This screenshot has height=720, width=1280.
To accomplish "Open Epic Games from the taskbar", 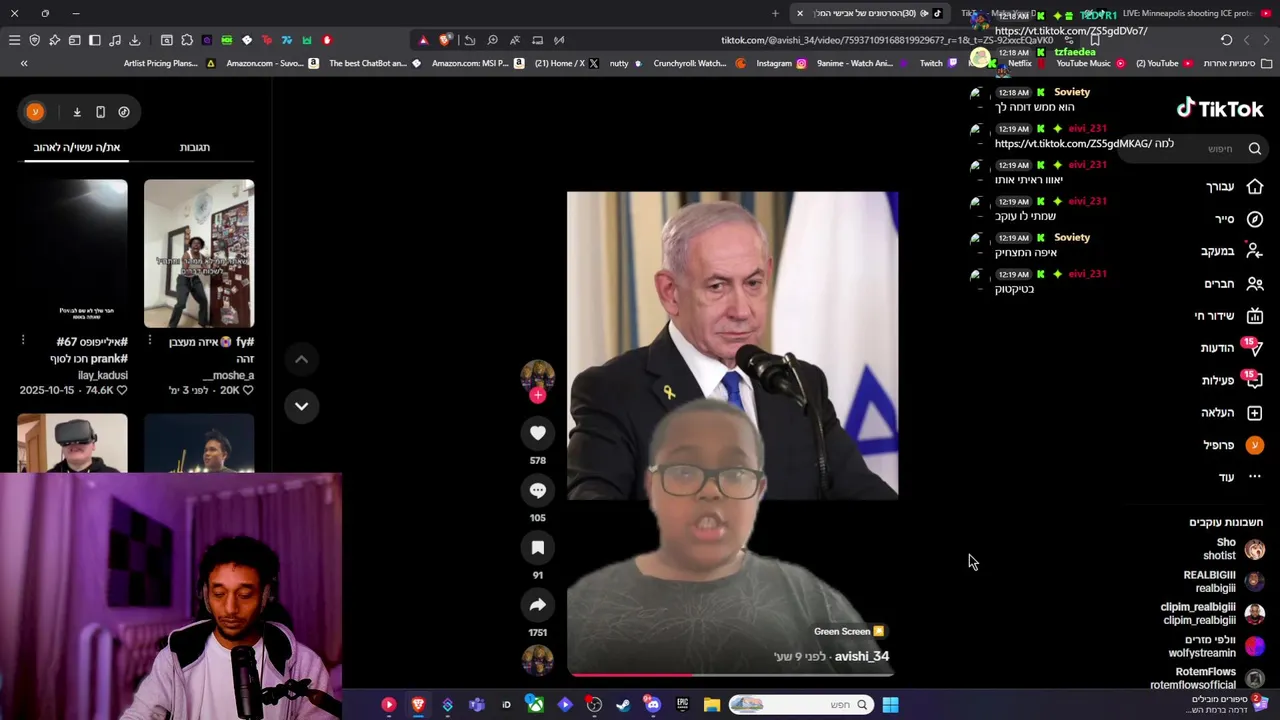I will click(x=683, y=705).
